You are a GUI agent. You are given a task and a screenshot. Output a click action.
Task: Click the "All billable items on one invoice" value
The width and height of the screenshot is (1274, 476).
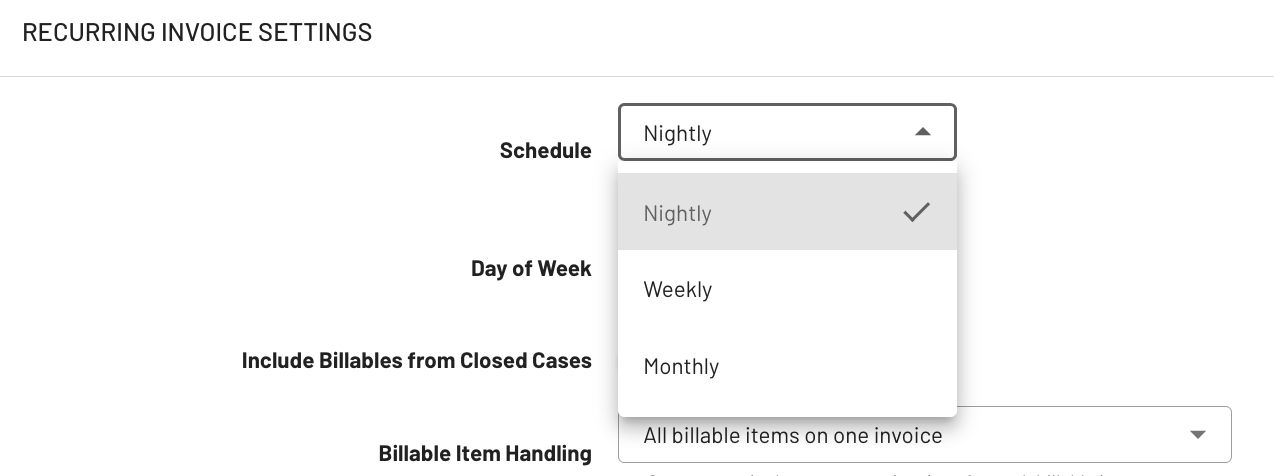click(792, 436)
